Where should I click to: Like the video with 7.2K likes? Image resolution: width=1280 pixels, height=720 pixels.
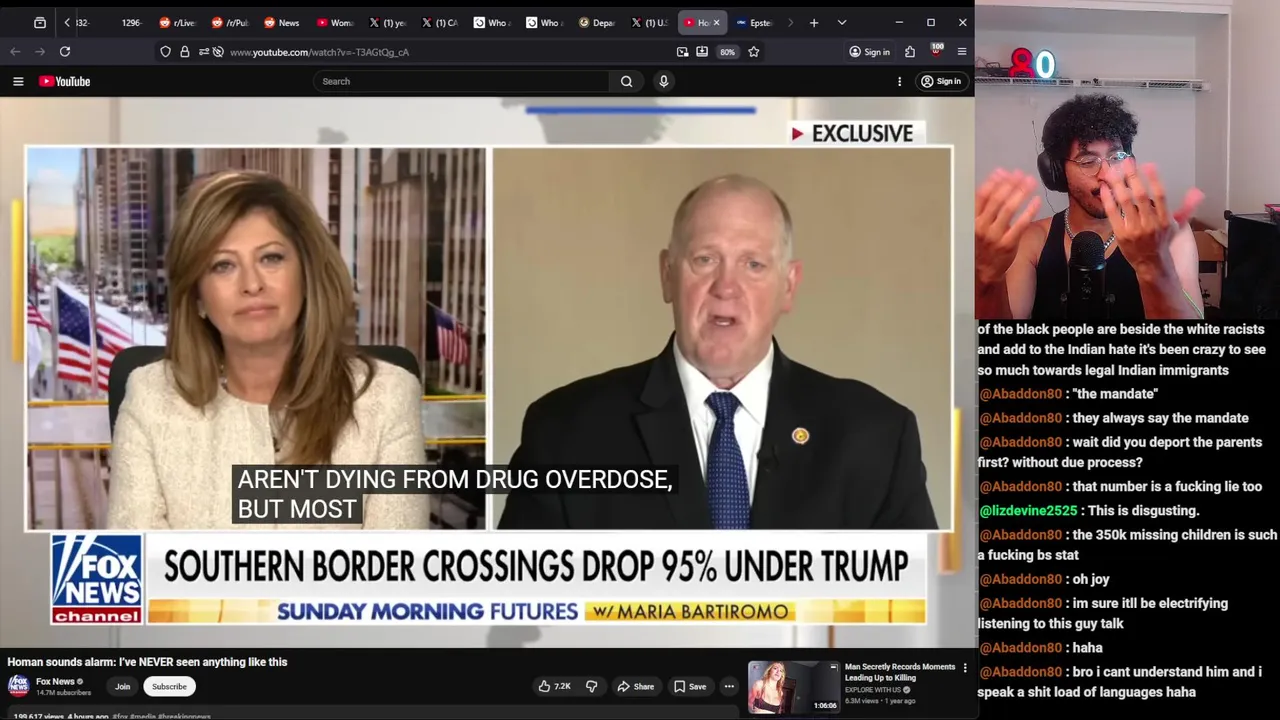(x=555, y=686)
